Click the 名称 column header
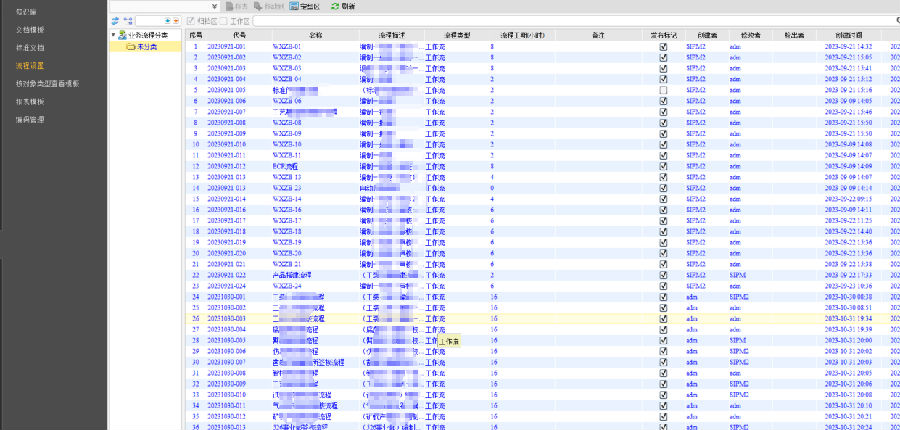This screenshot has height=430, width=900. [316, 35]
